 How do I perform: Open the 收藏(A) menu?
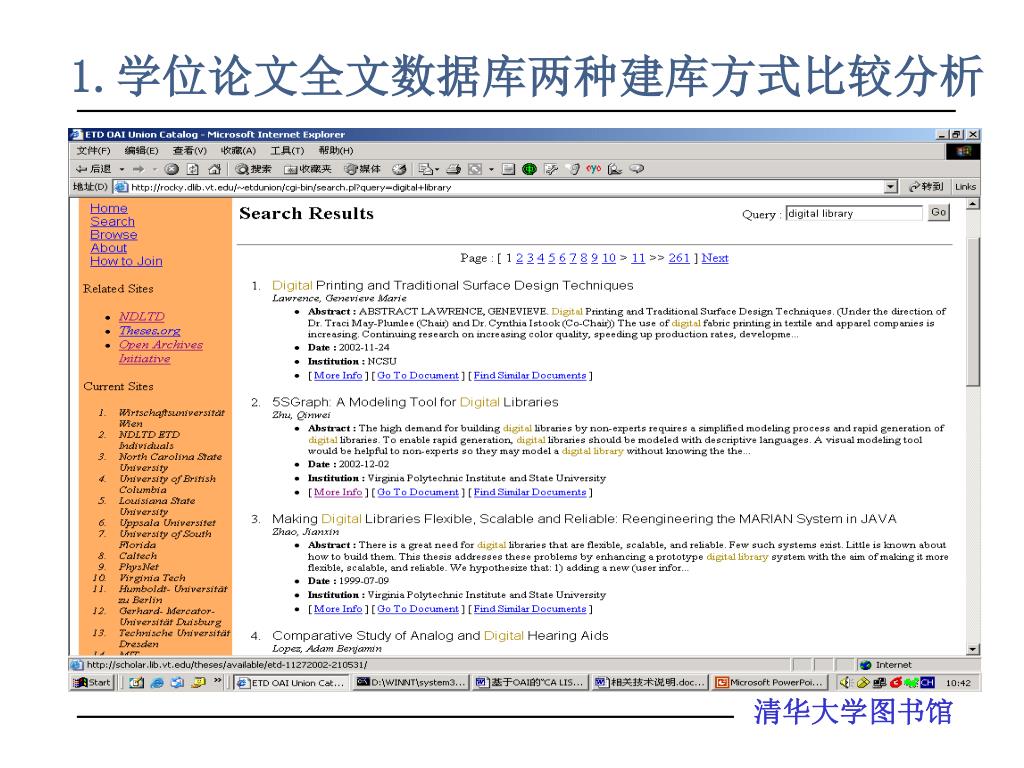coord(238,151)
